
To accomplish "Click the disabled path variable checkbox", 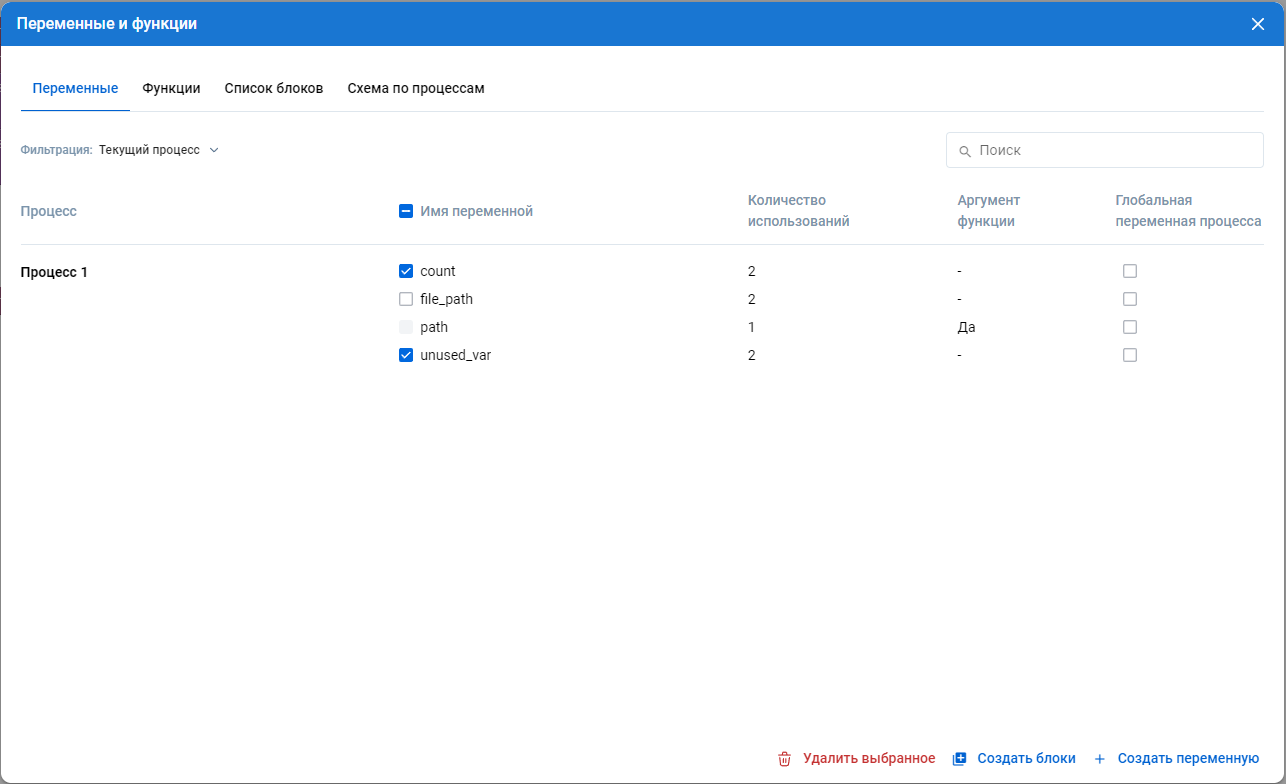I will tap(406, 327).
